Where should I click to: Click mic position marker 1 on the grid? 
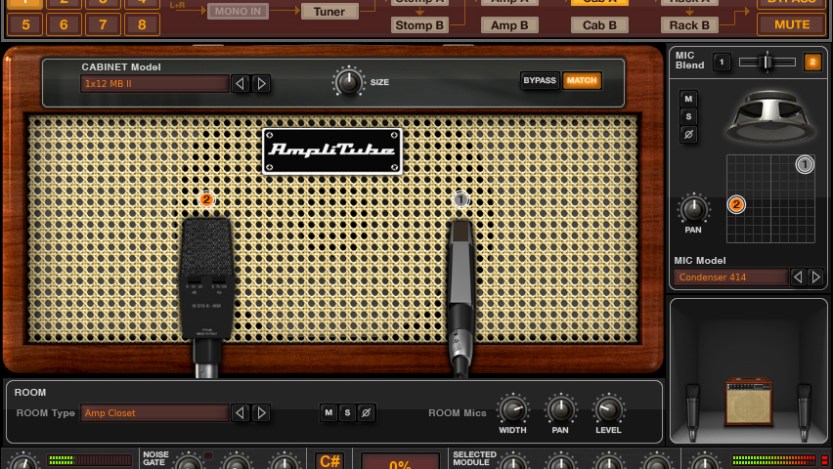pos(804,165)
